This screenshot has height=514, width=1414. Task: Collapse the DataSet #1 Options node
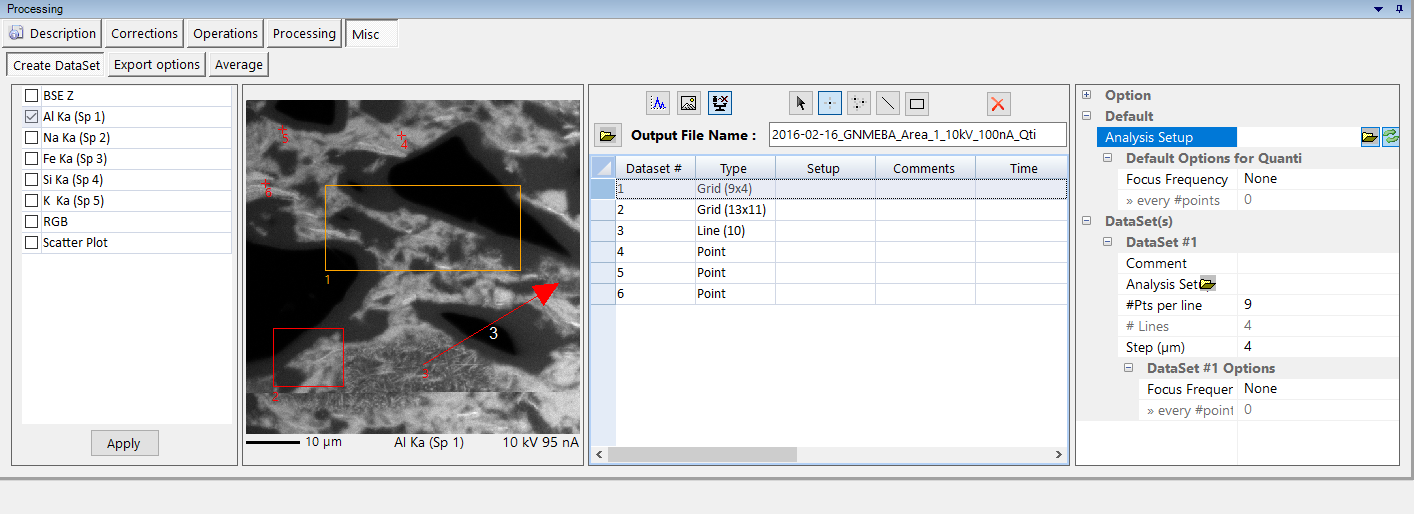(1128, 368)
